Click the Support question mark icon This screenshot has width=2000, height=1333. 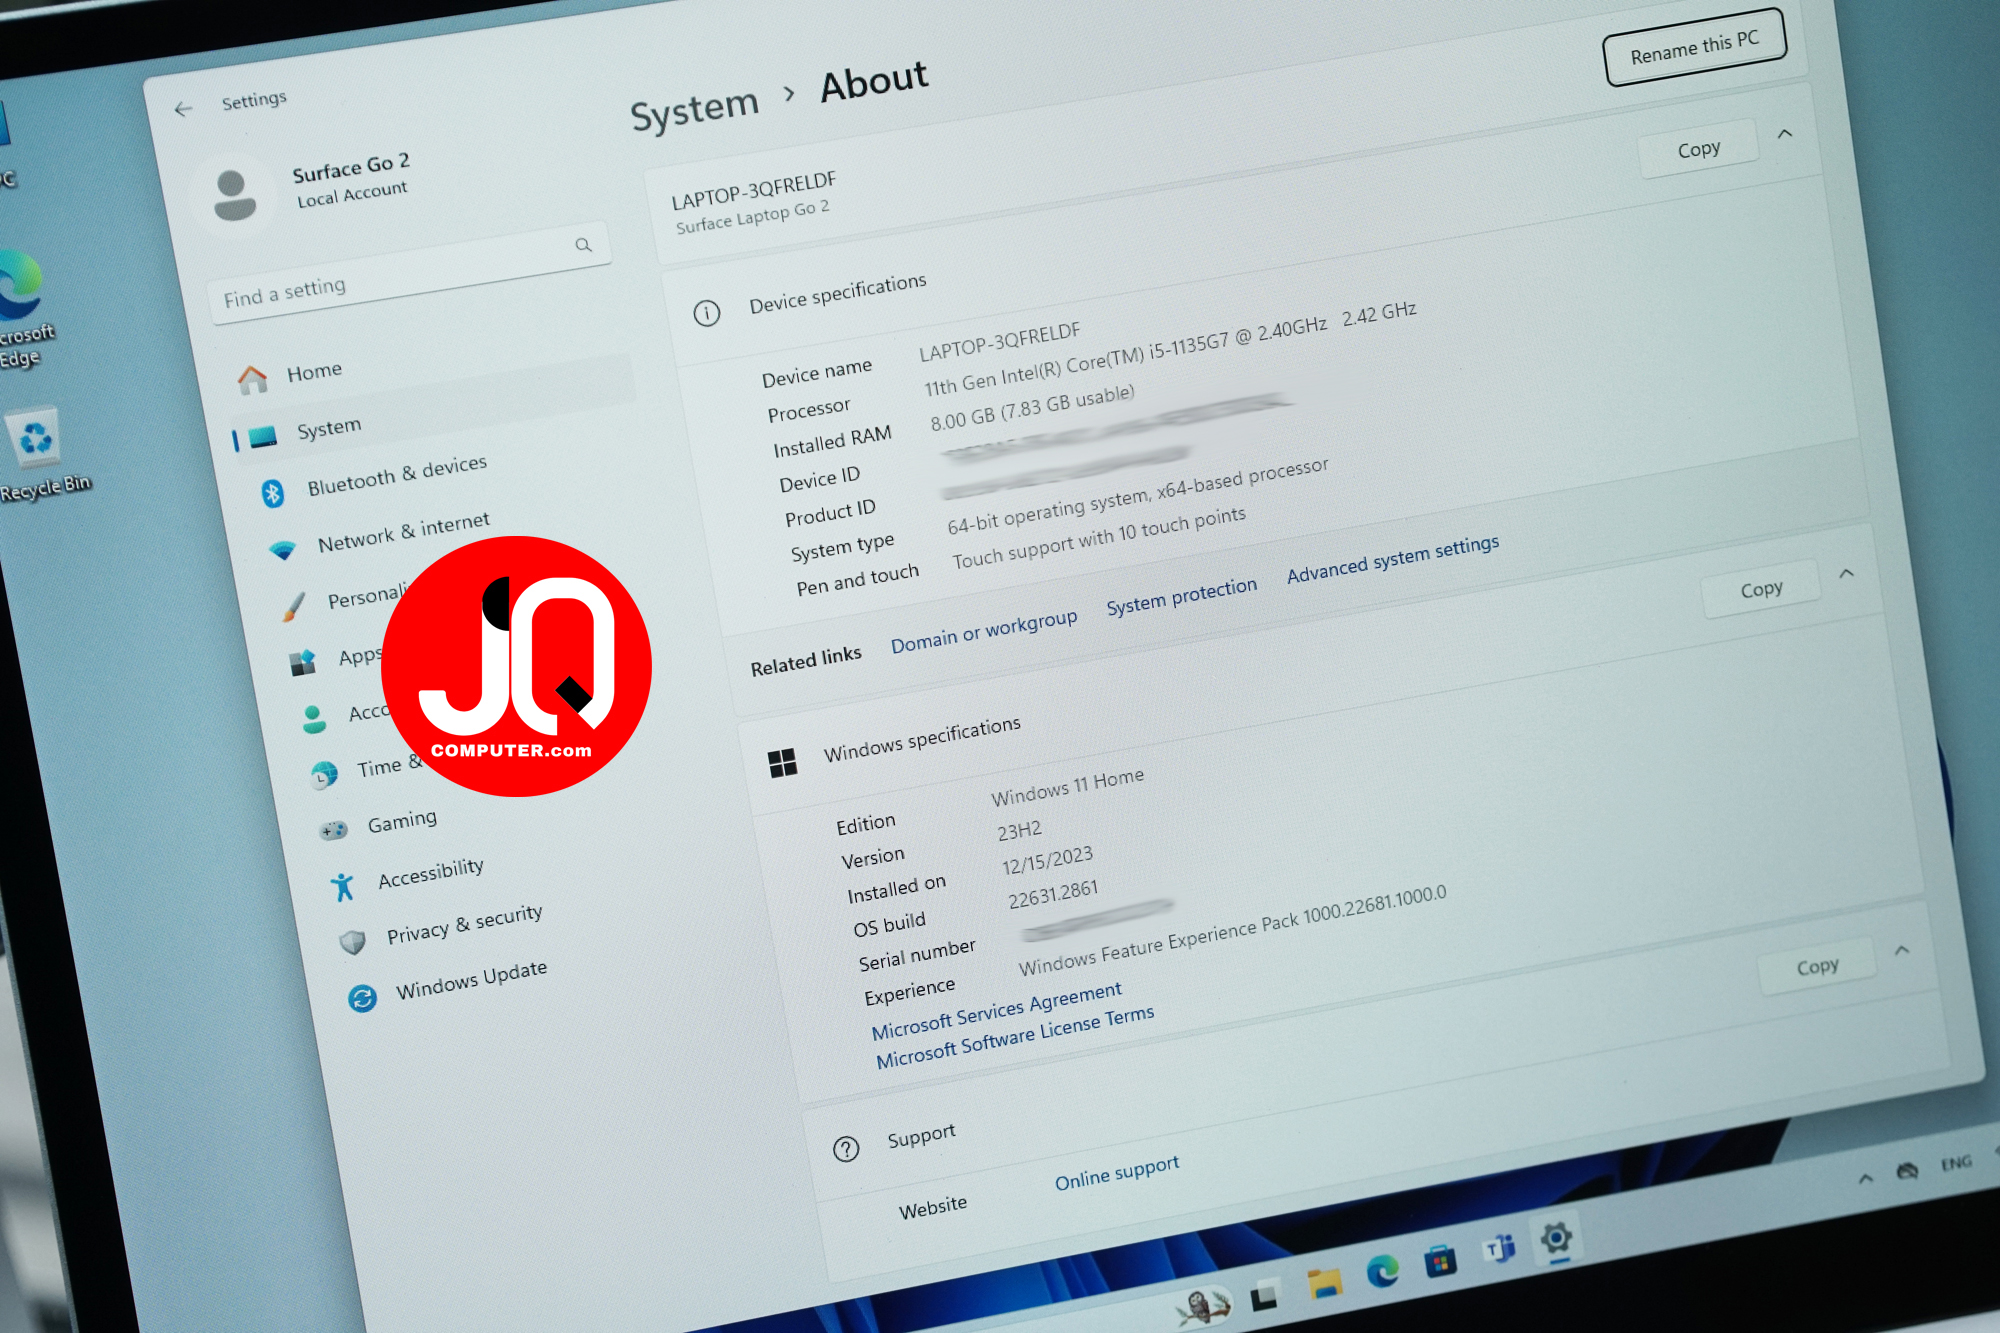point(846,1148)
